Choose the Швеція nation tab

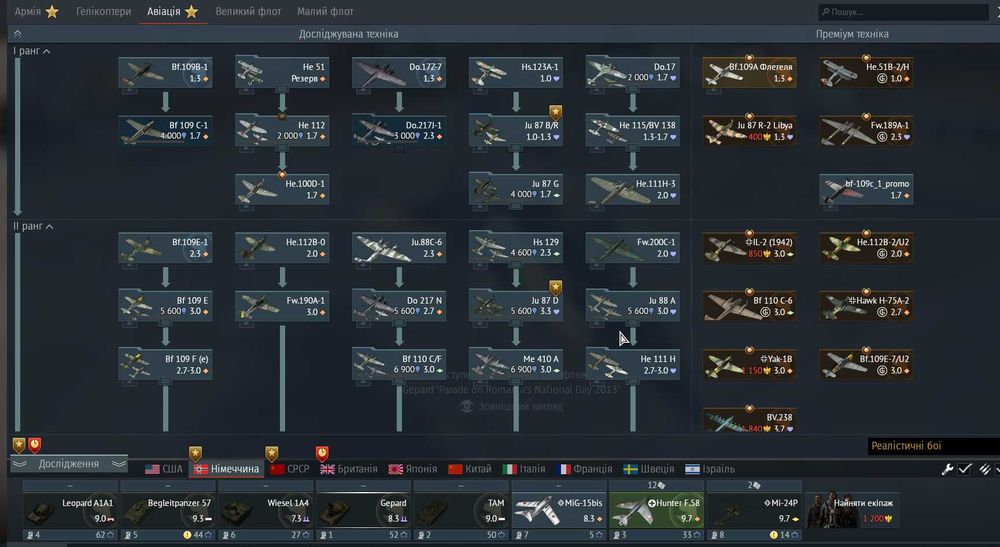tap(649, 469)
